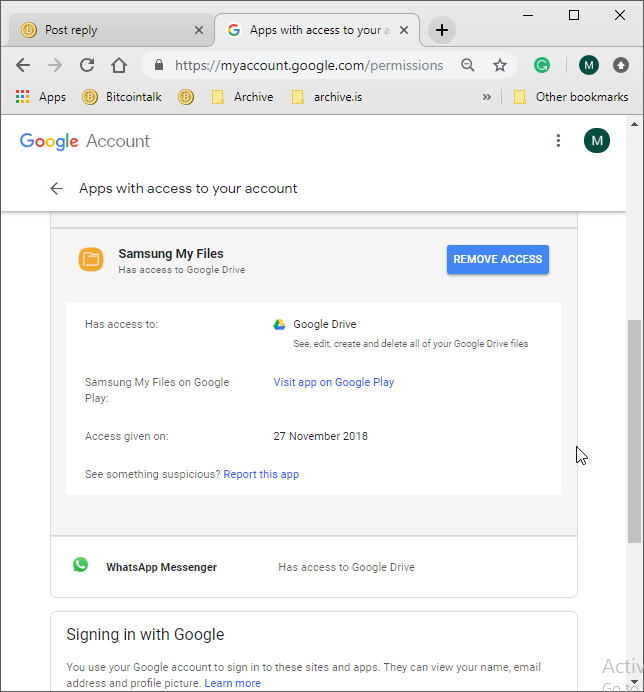This screenshot has width=644, height=692.
Task: Open the three-dot Google Account menu
Action: coord(558,141)
